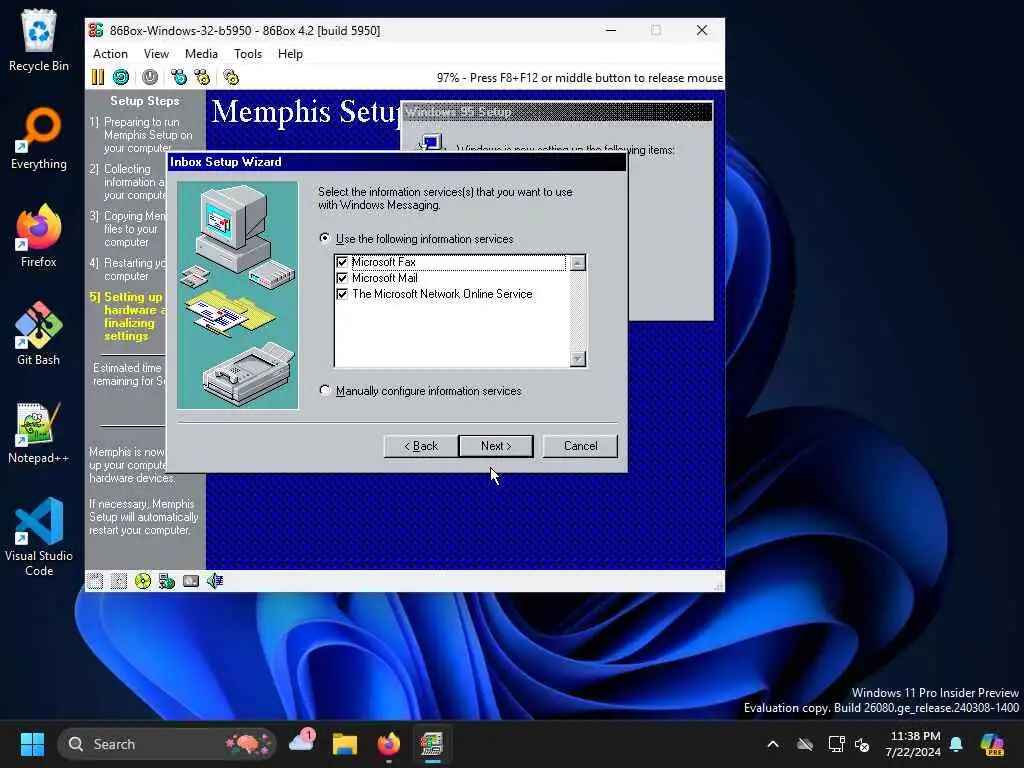Click the second floppy drive status icon

119,581
